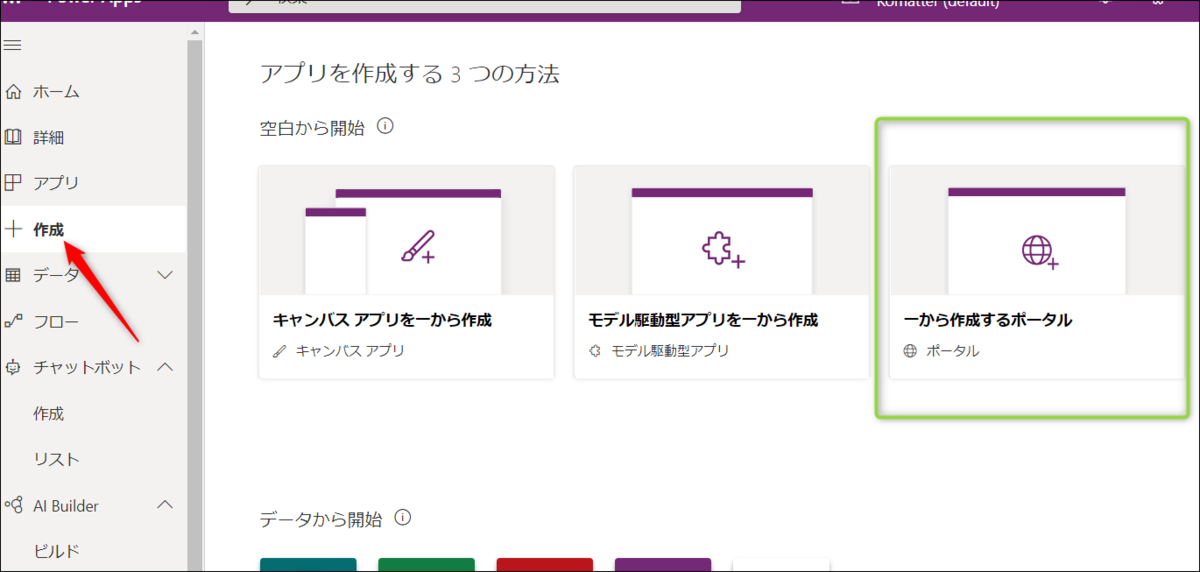
Task: Click the portal card thumbnail with globe
Action: pyautogui.click(x=1037, y=230)
